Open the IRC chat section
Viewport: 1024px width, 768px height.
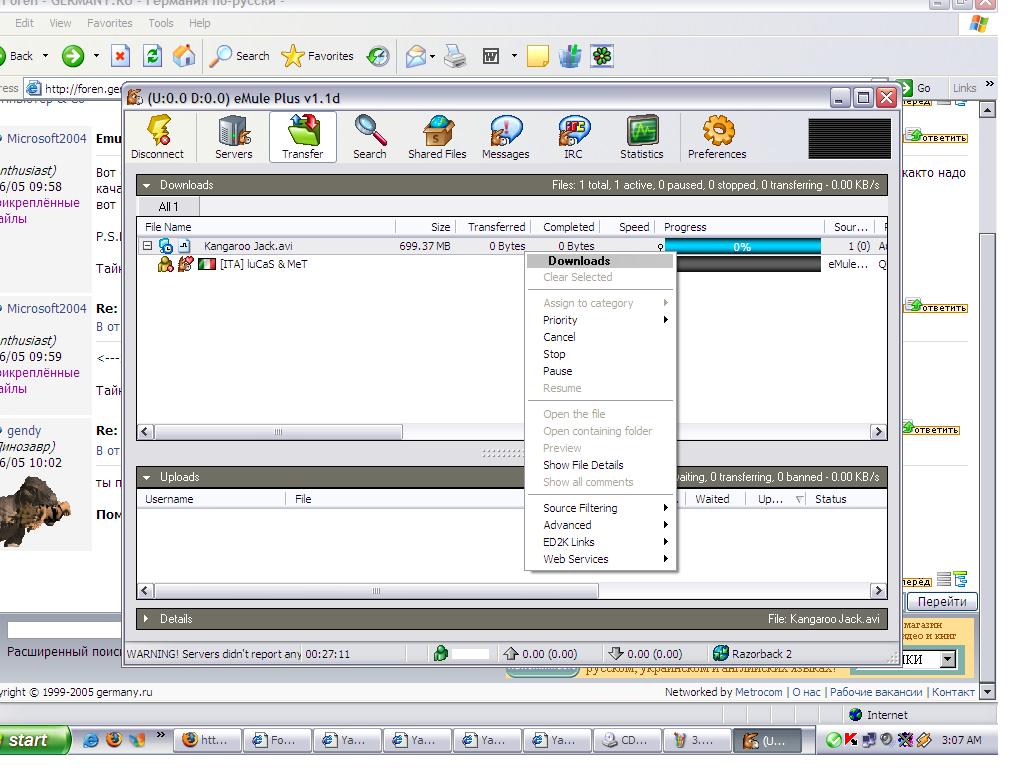coord(573,137)
